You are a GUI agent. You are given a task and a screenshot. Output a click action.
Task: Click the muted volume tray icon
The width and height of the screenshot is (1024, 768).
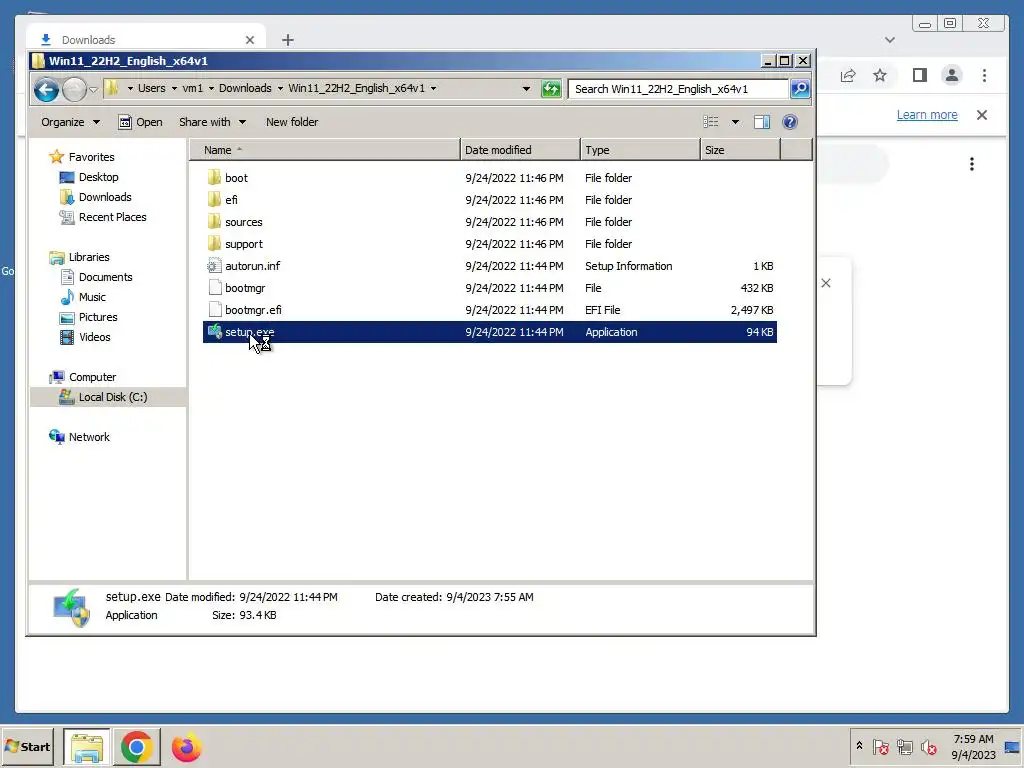pos(927,746)
